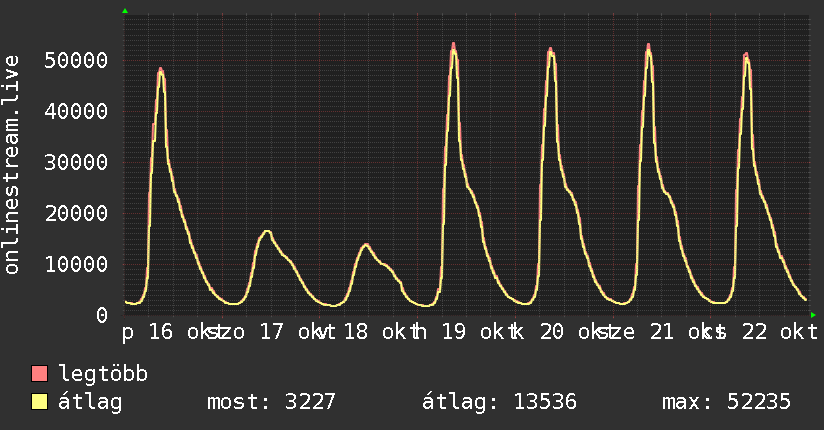This screenshot has height=430, width=824.
Task: Click the green arrow at top of y-axis
Action: click(125, 11)
